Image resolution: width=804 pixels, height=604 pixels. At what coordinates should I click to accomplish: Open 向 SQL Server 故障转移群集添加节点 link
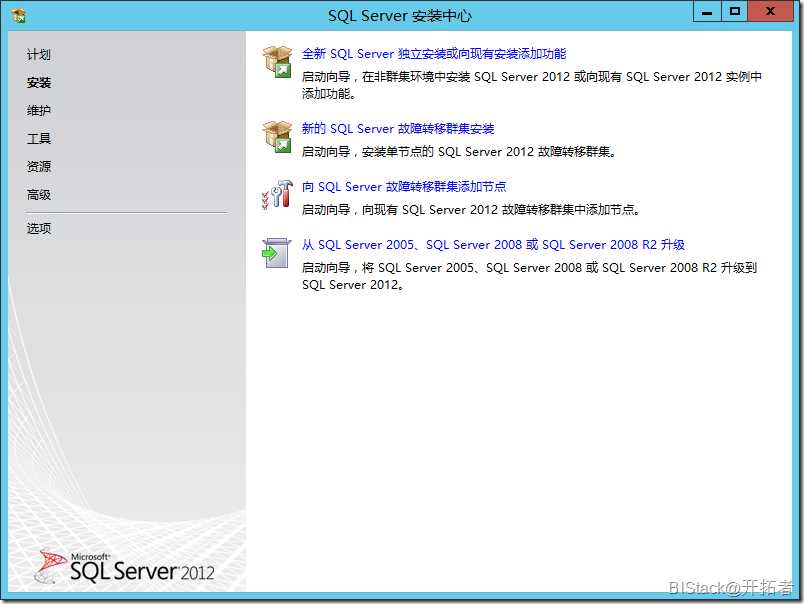point(404,187)
